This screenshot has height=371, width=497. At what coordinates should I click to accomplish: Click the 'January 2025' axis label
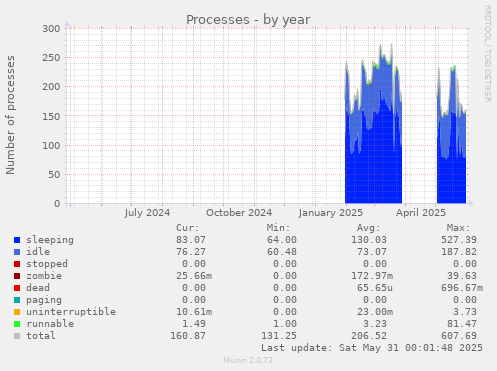[x=331, y=213]
